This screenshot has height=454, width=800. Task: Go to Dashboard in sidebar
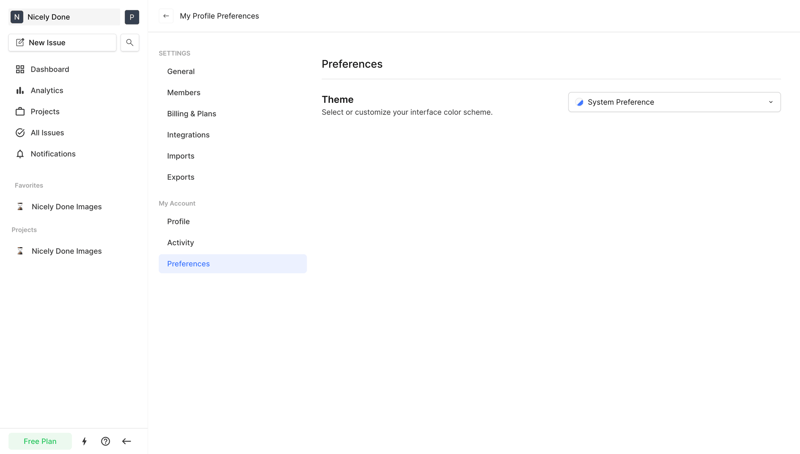click(49, 69)
